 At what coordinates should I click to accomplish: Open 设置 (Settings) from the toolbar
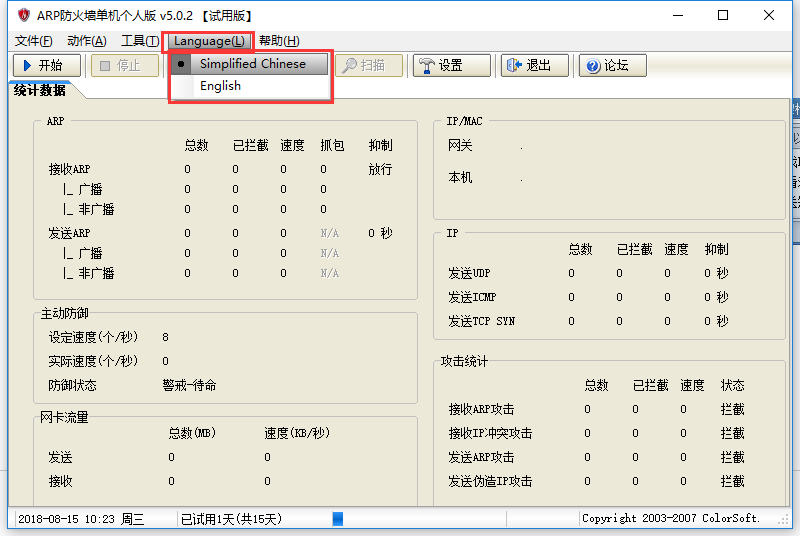coord(452,66)
